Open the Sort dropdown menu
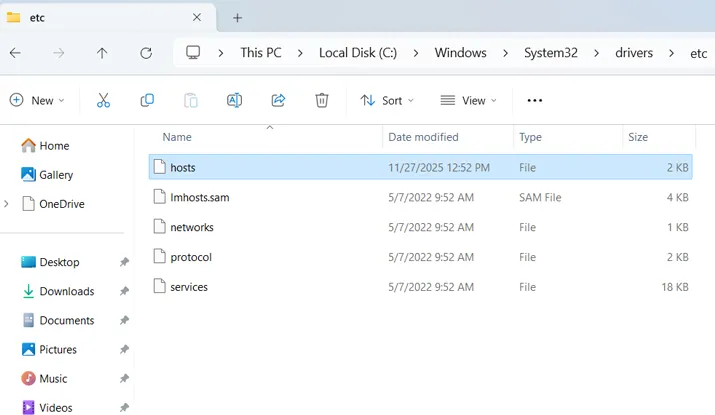 (x=387, y=100)
